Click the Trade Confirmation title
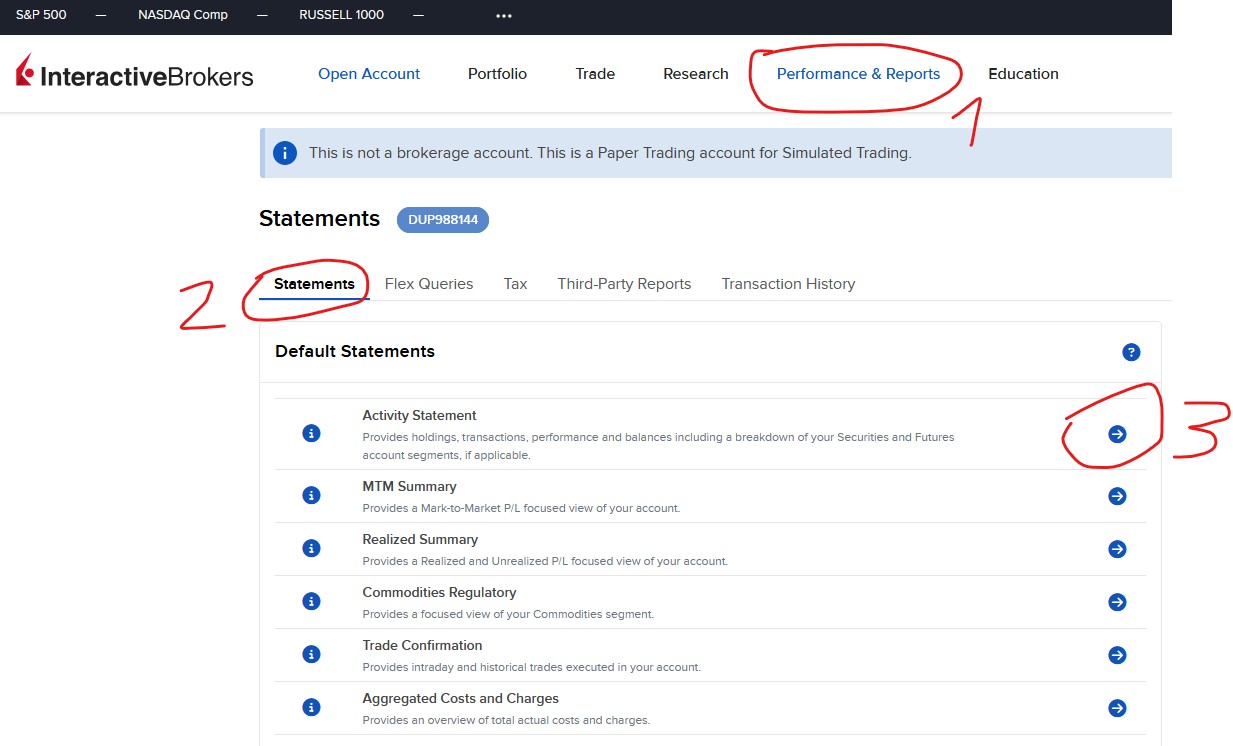The height and width of the screenshot is (746, 1233). click(x=422, y=645)
